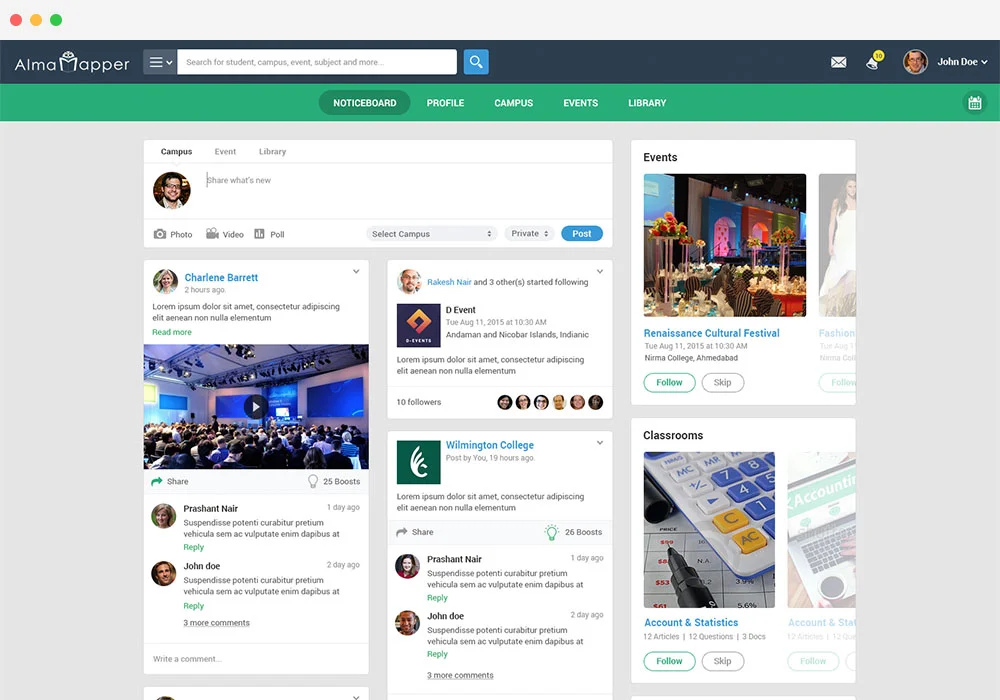1000x700 pixels.
Task: Switch to the Event tab in the composer
Action: click(224, 151)
